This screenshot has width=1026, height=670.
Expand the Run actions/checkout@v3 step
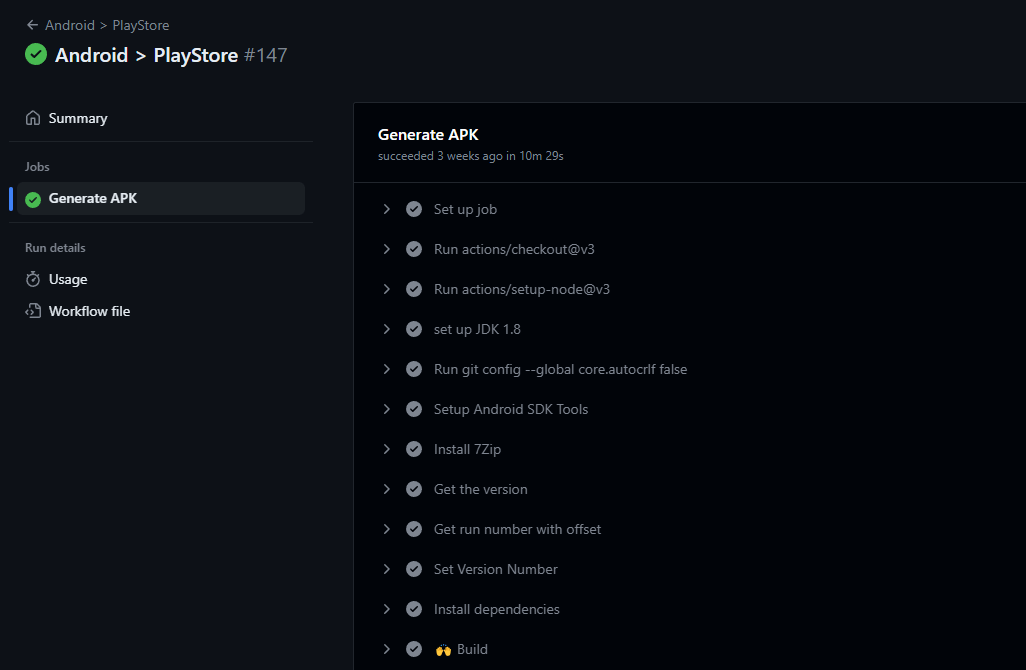(x=387, y=249)
